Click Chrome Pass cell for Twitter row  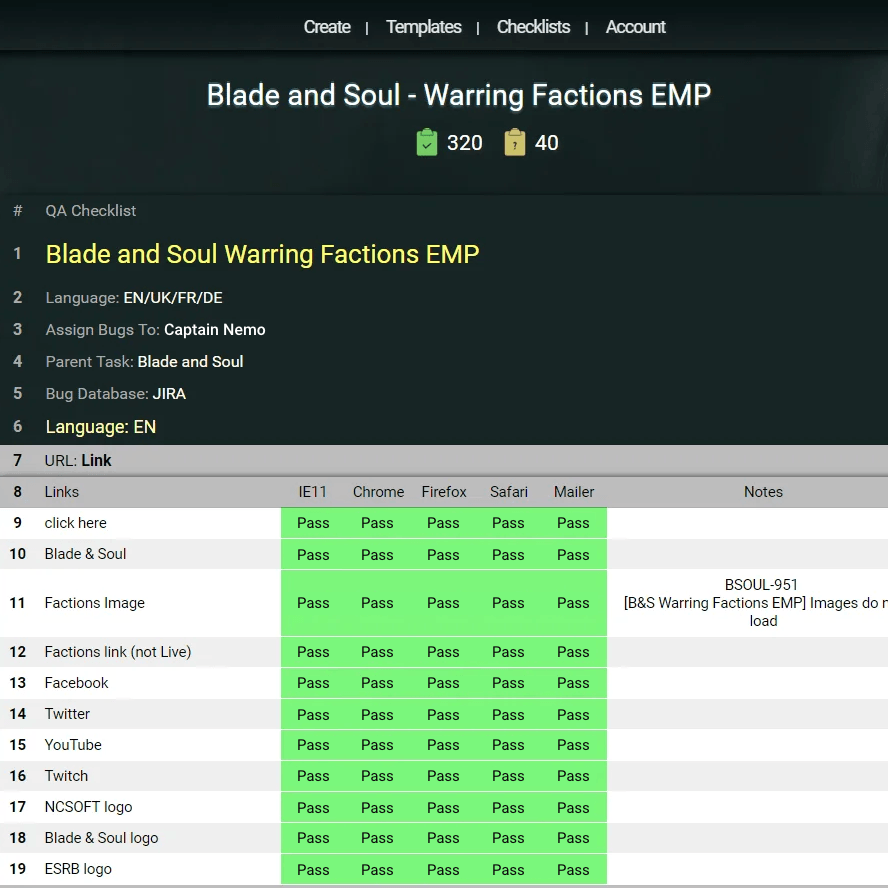tap(377, 714)
